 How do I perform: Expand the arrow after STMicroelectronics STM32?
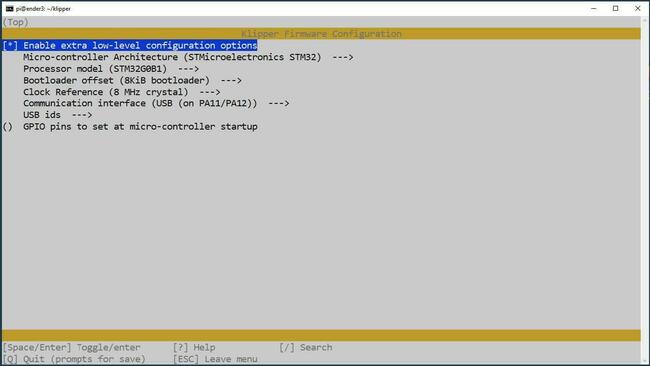coord(343,57)
